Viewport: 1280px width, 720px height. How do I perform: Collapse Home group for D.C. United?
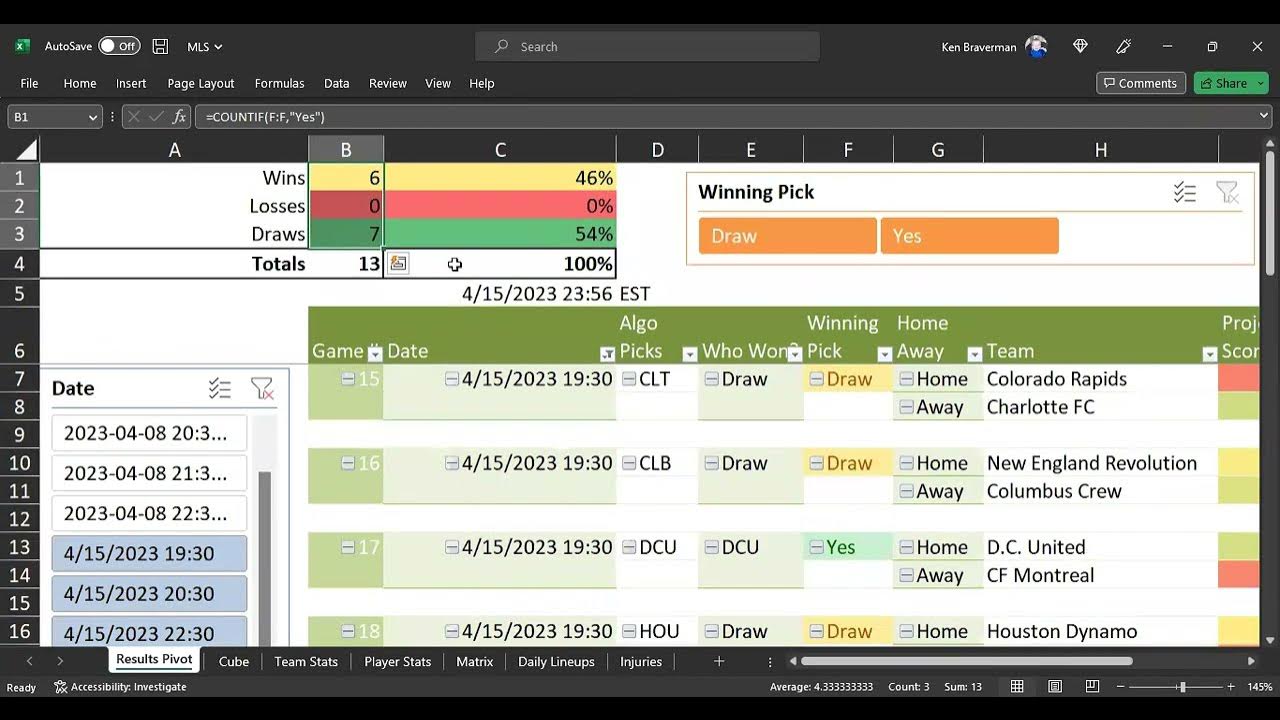click(x=906, y=547)
